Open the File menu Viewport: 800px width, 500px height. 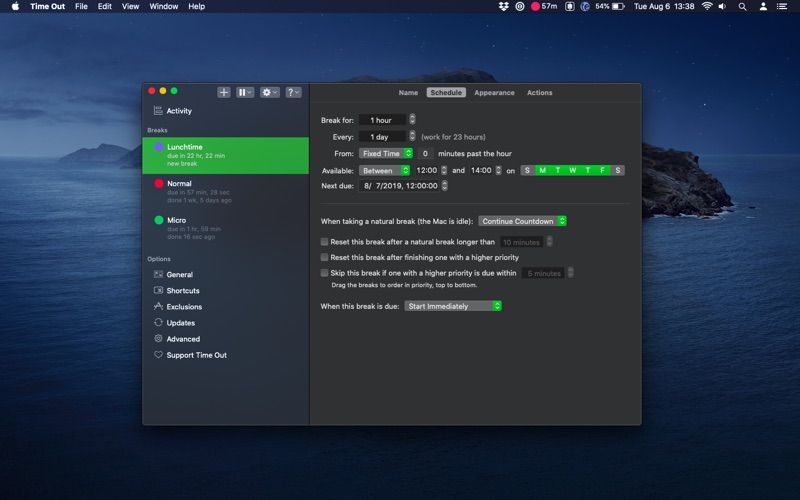click(x=81, y=7)
